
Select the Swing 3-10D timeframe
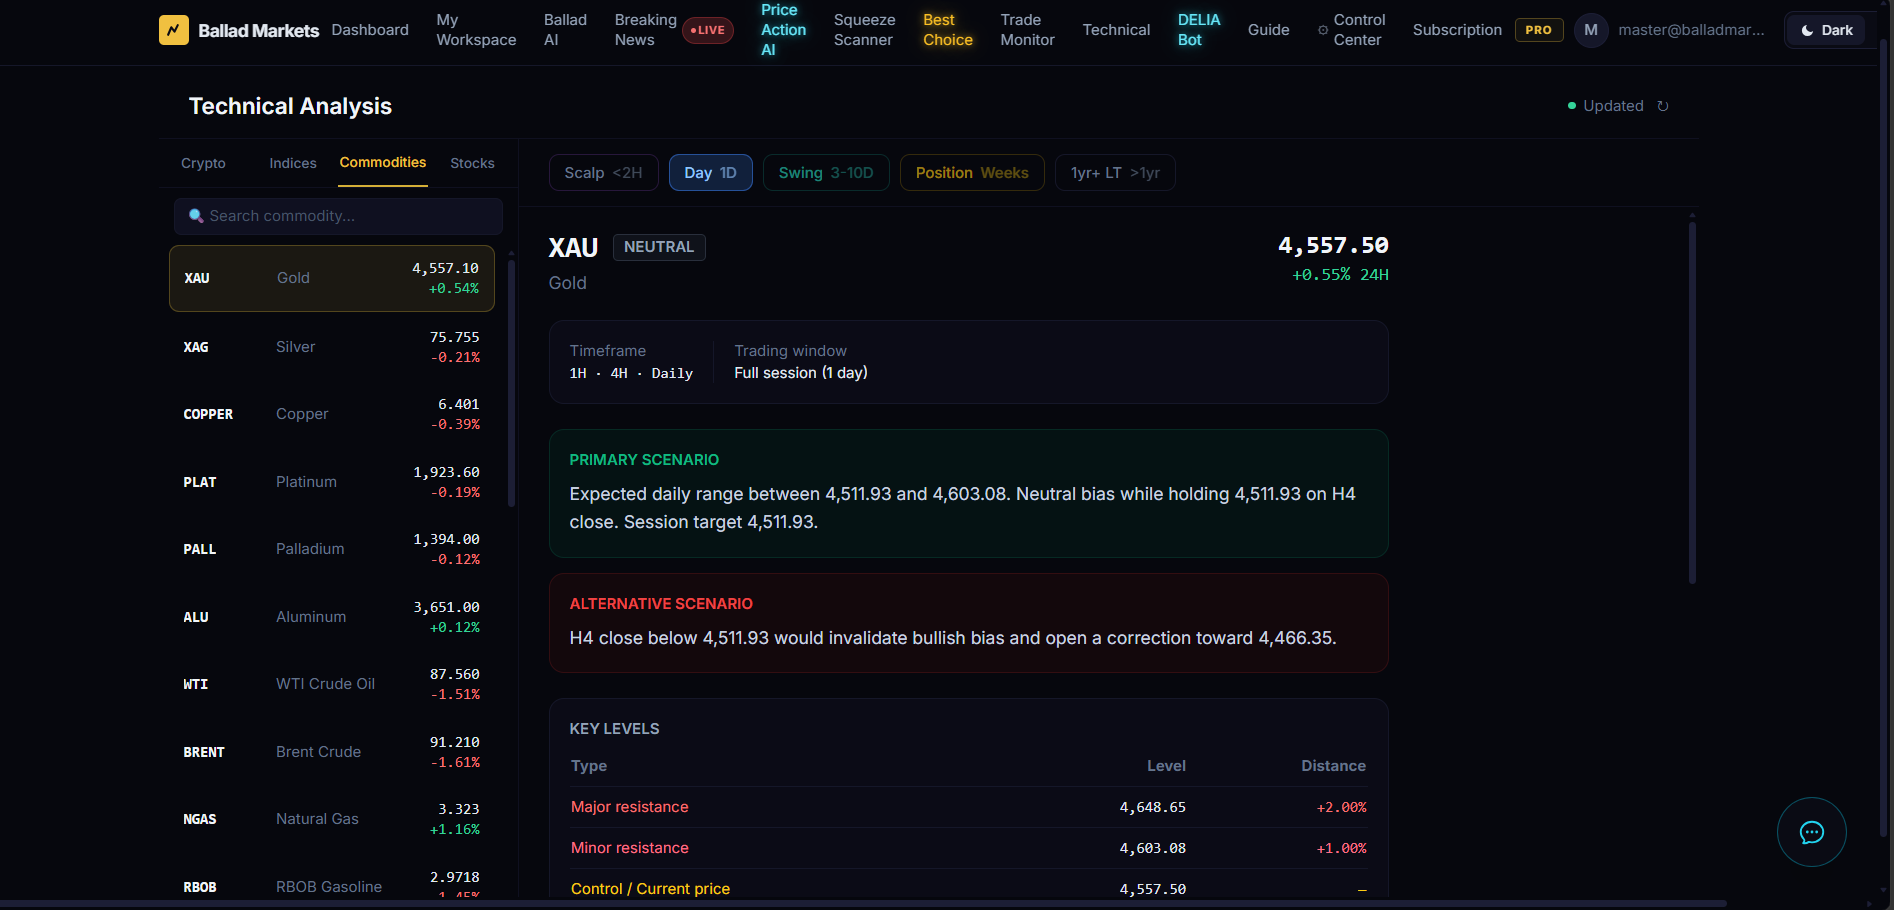point(826,173)
